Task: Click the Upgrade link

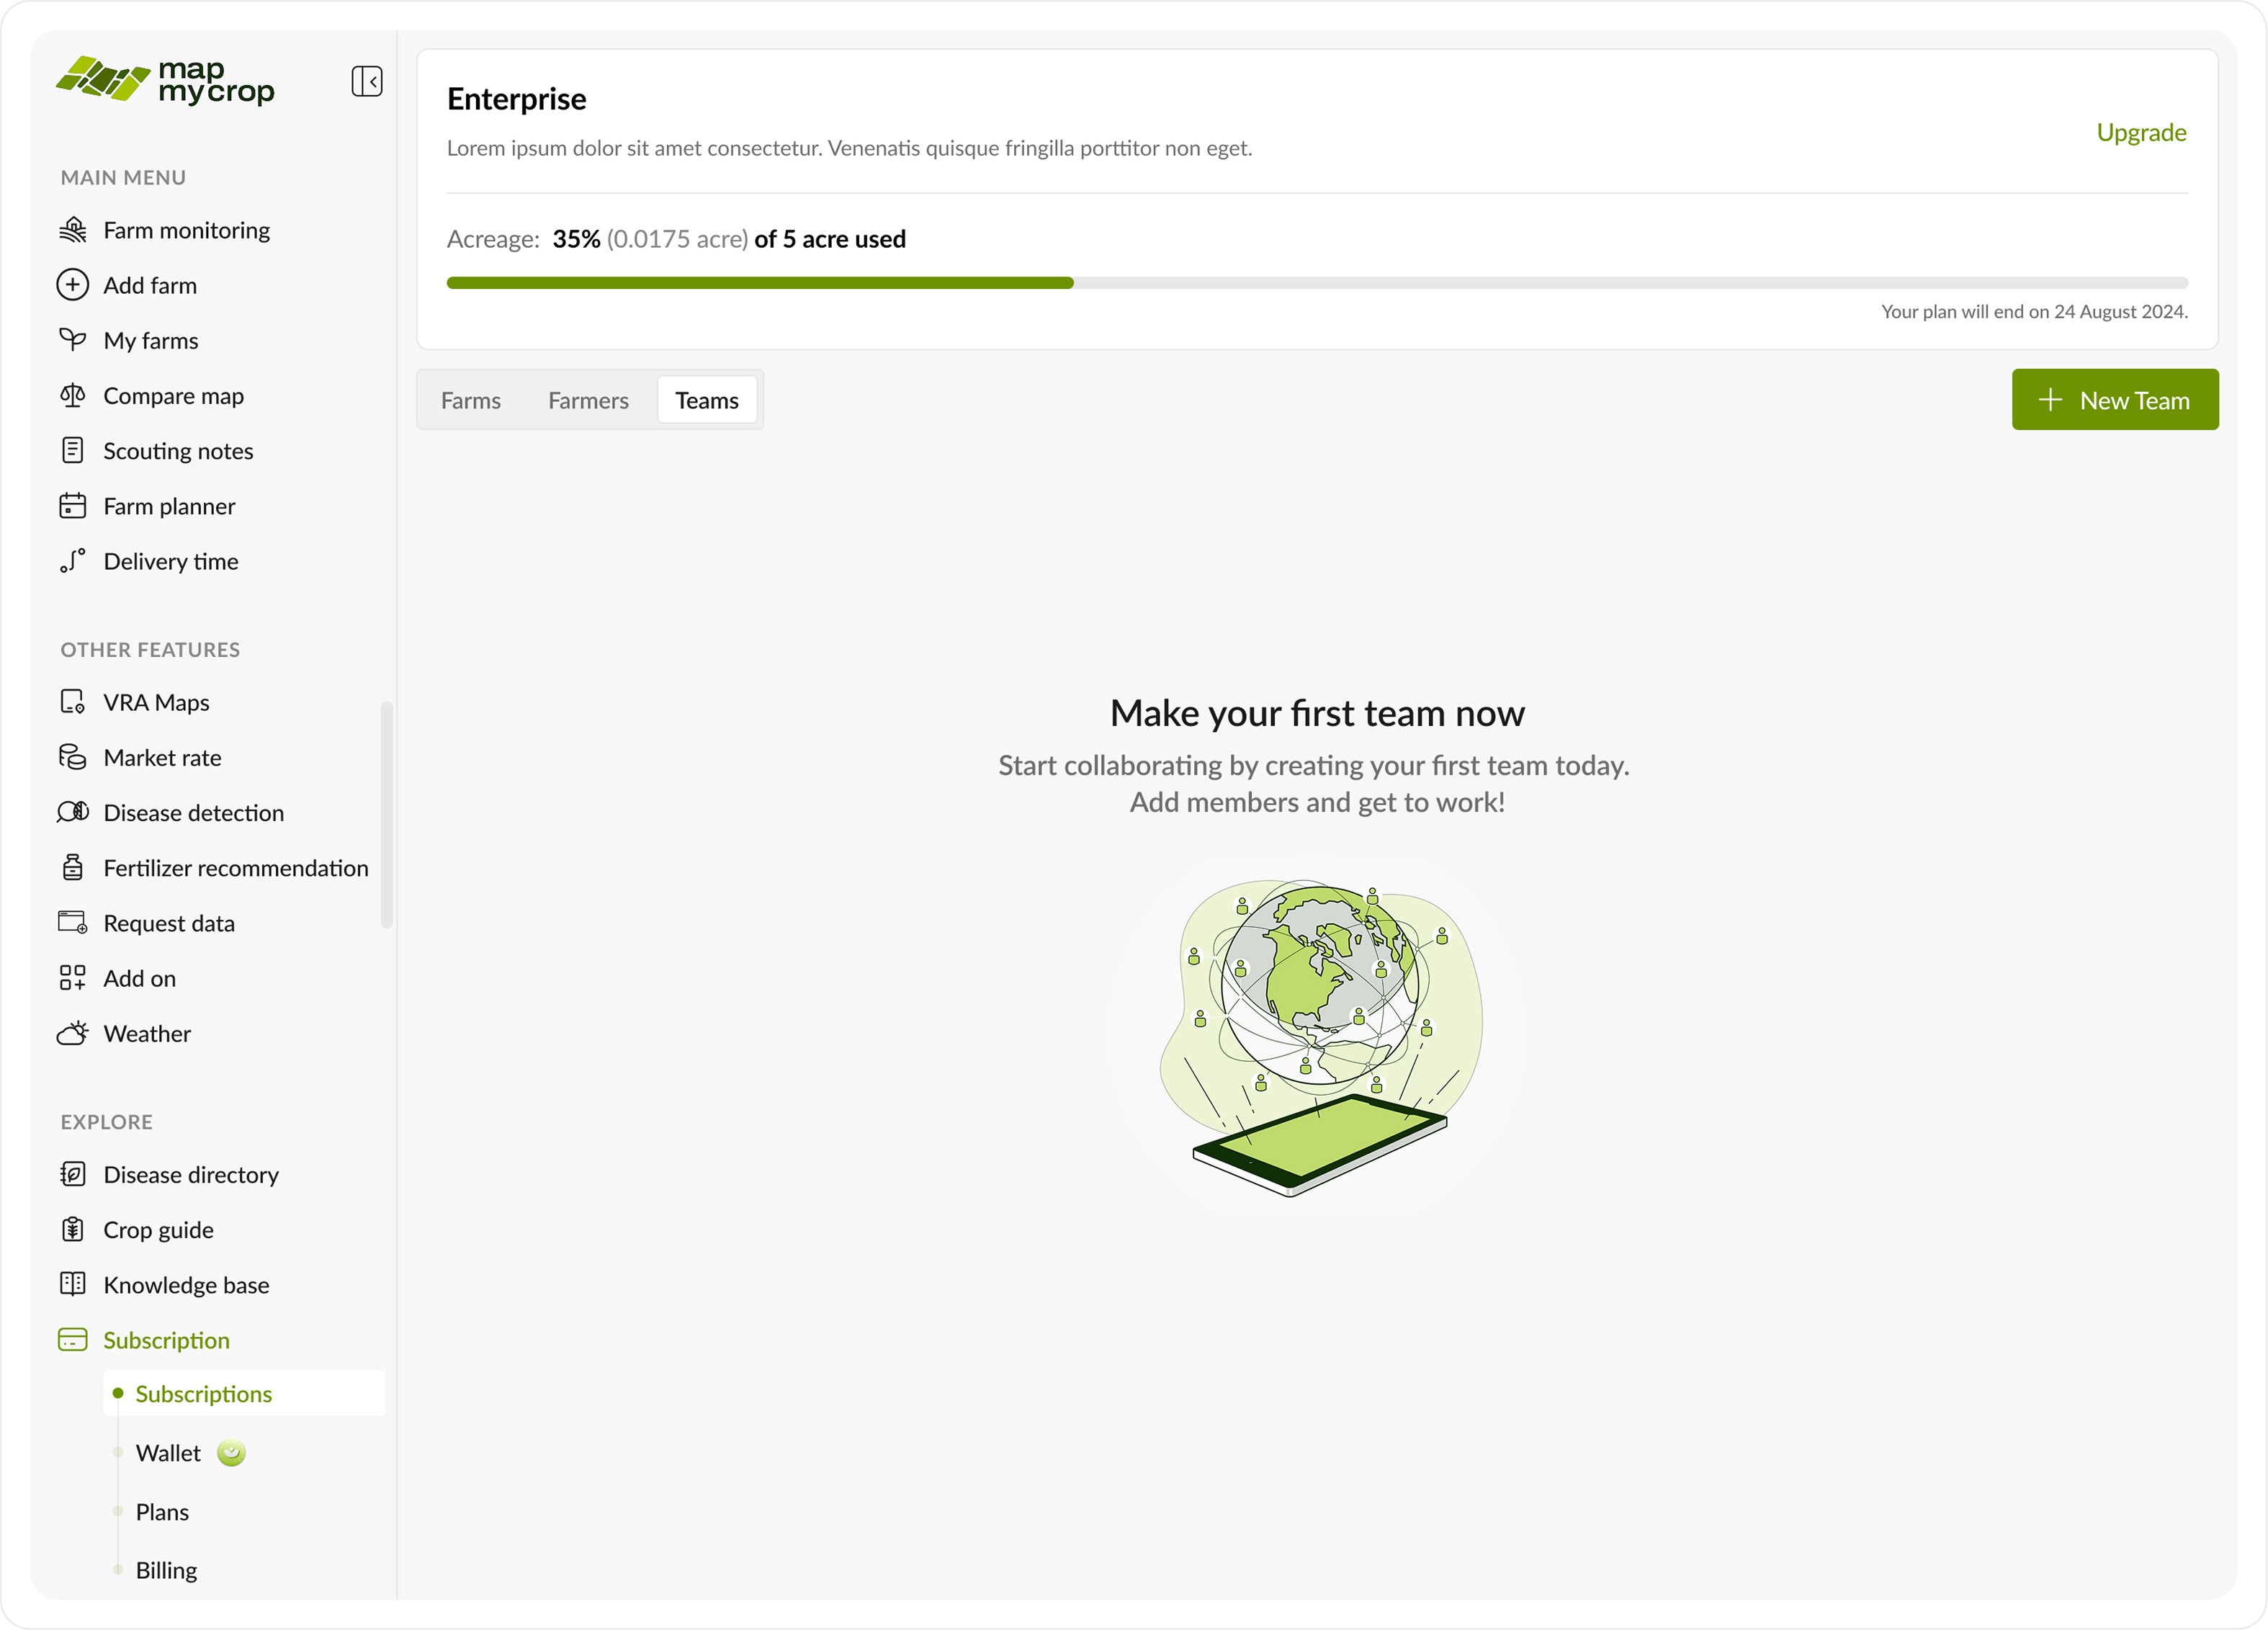Action: [x=2141, y=133]
